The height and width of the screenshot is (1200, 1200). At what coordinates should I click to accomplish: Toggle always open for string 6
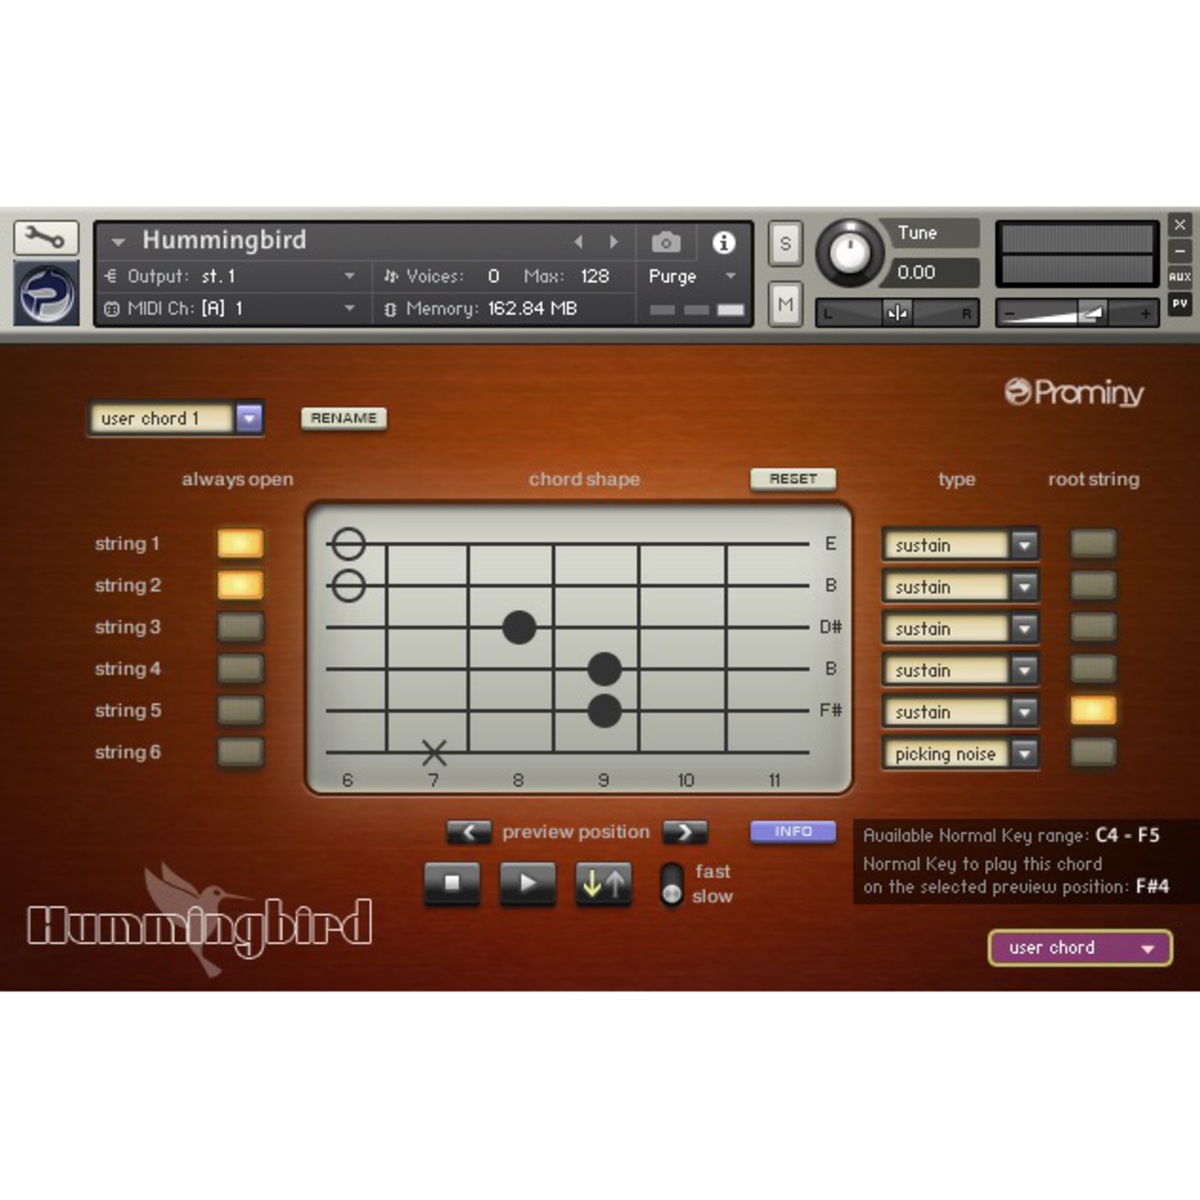point(240,752)
